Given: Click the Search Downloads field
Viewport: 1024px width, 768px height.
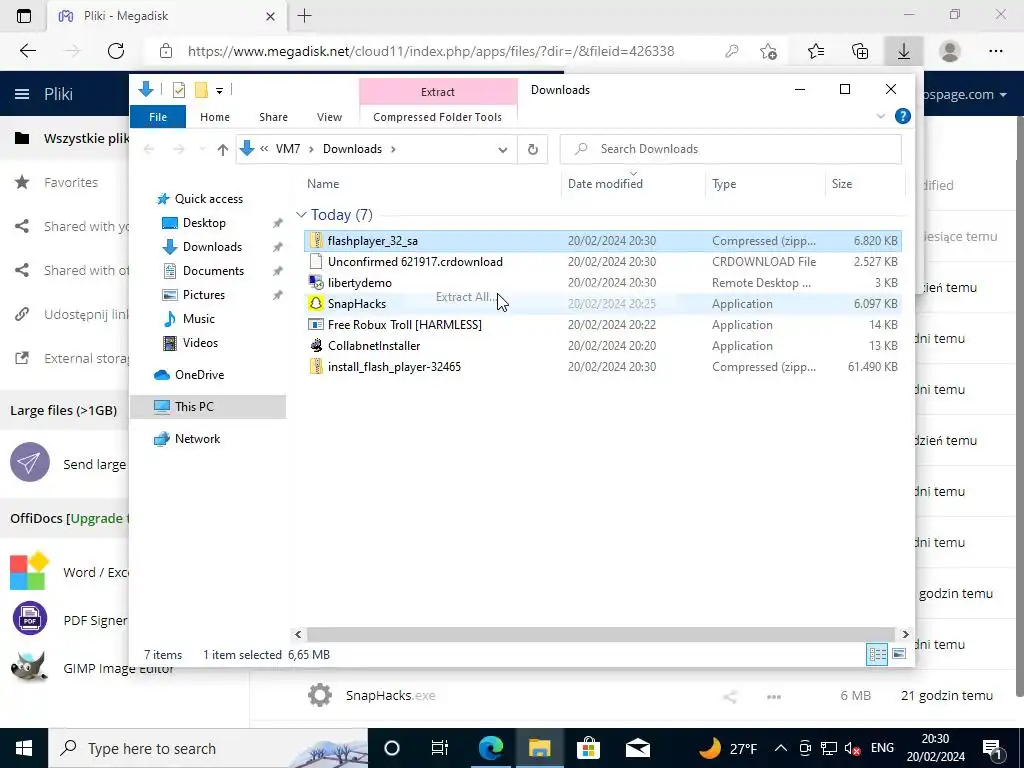Looking at the screenshot, I should (x=731, y=149).
